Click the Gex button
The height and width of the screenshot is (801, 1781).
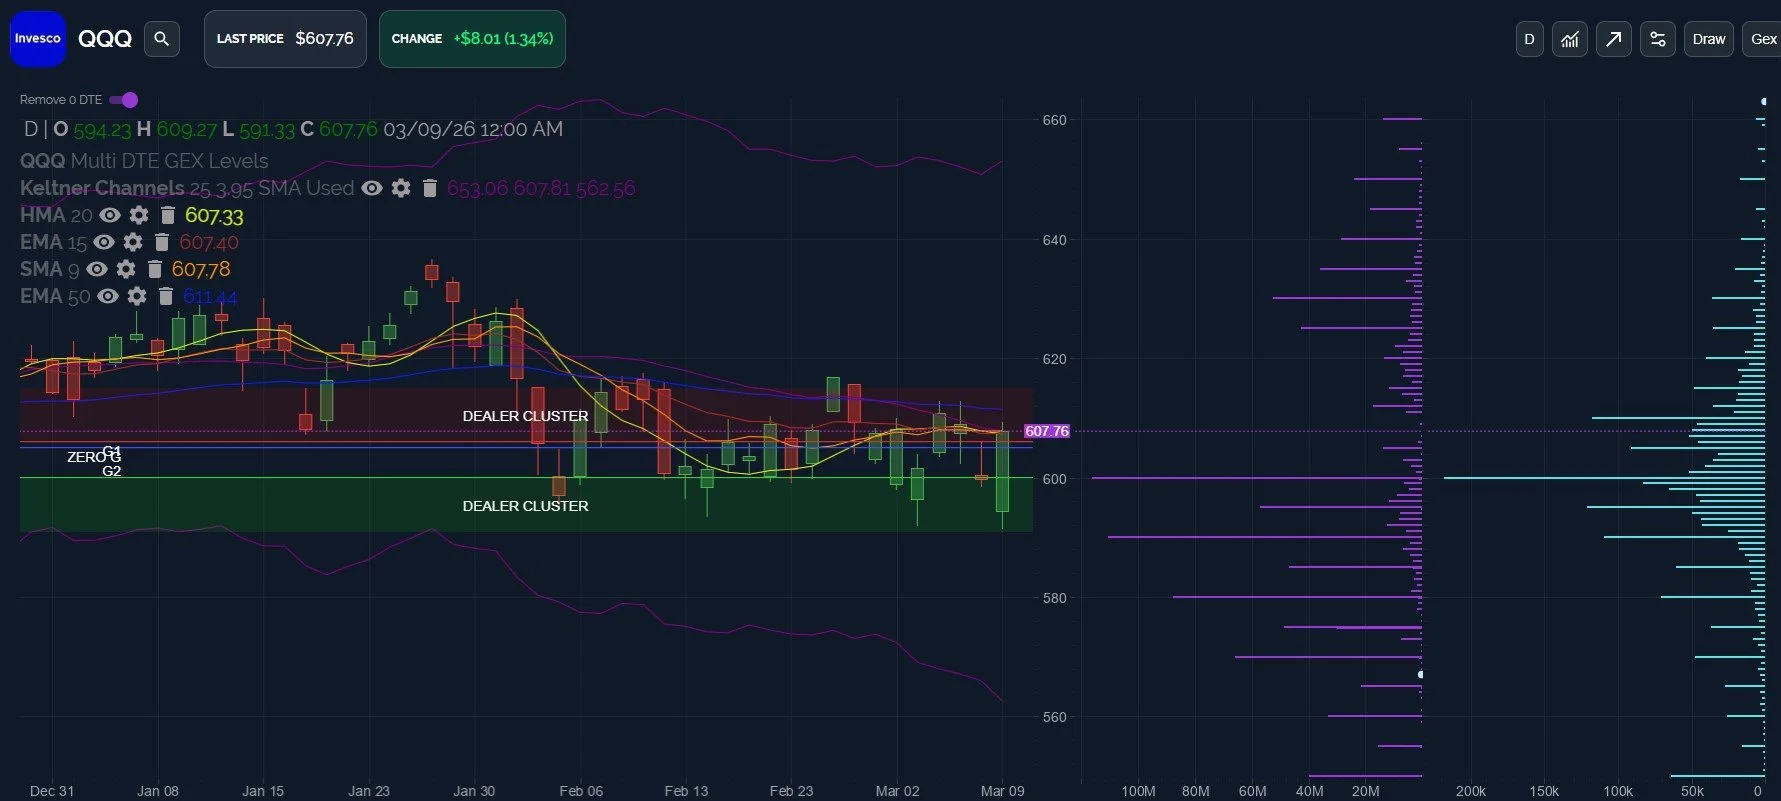(1763, 39)
